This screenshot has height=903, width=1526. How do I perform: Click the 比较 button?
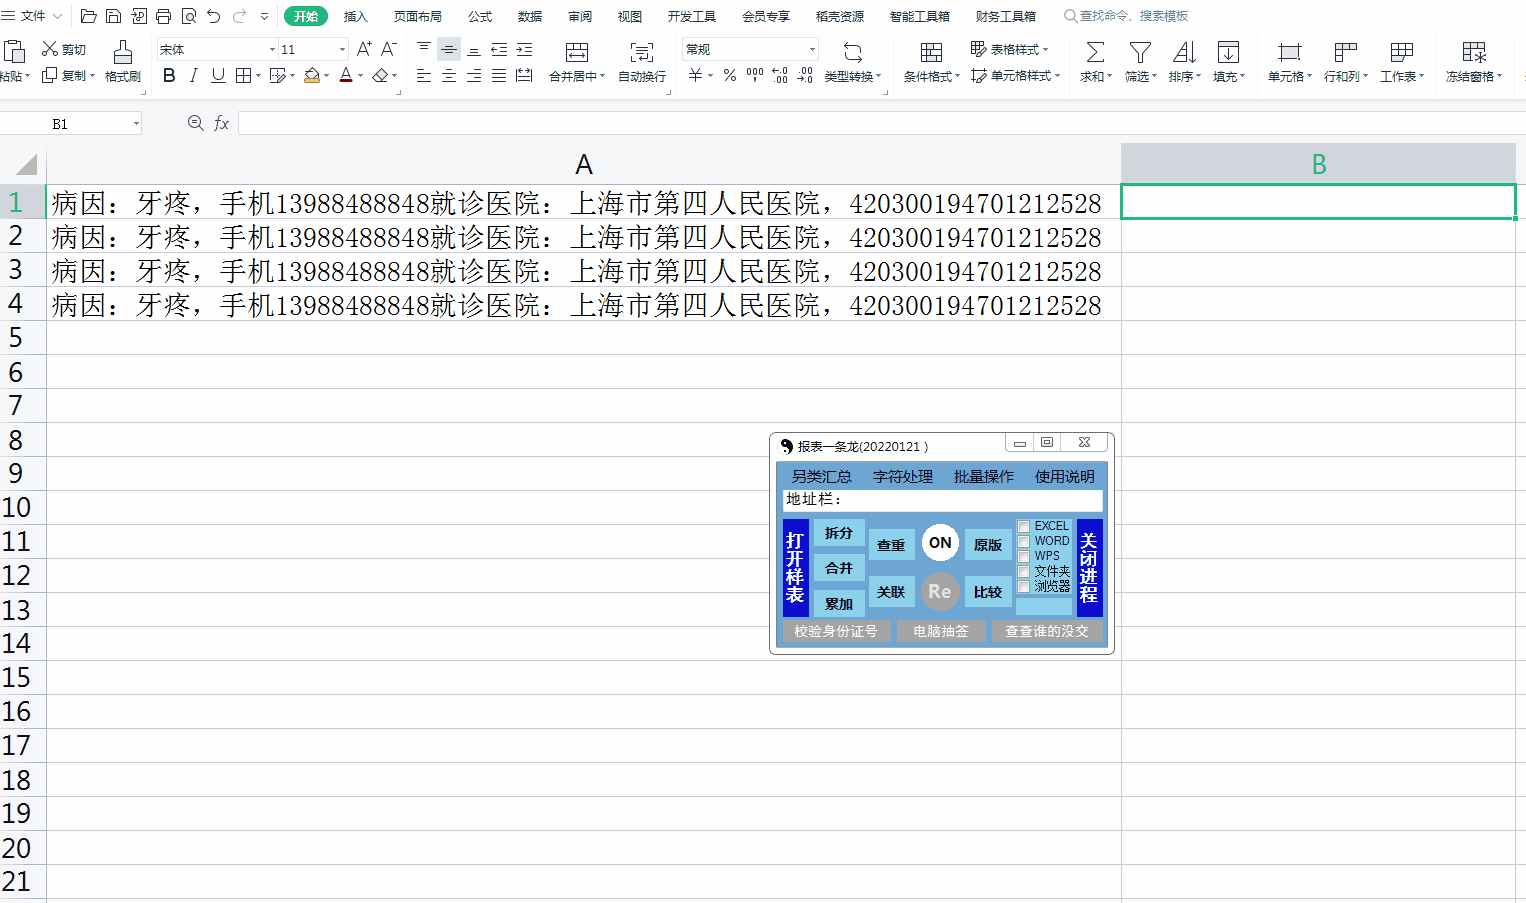[988, 592]
